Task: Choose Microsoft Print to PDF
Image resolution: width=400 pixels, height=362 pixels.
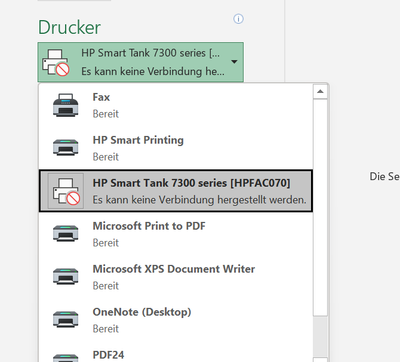Action: click(x=176, y=234)
